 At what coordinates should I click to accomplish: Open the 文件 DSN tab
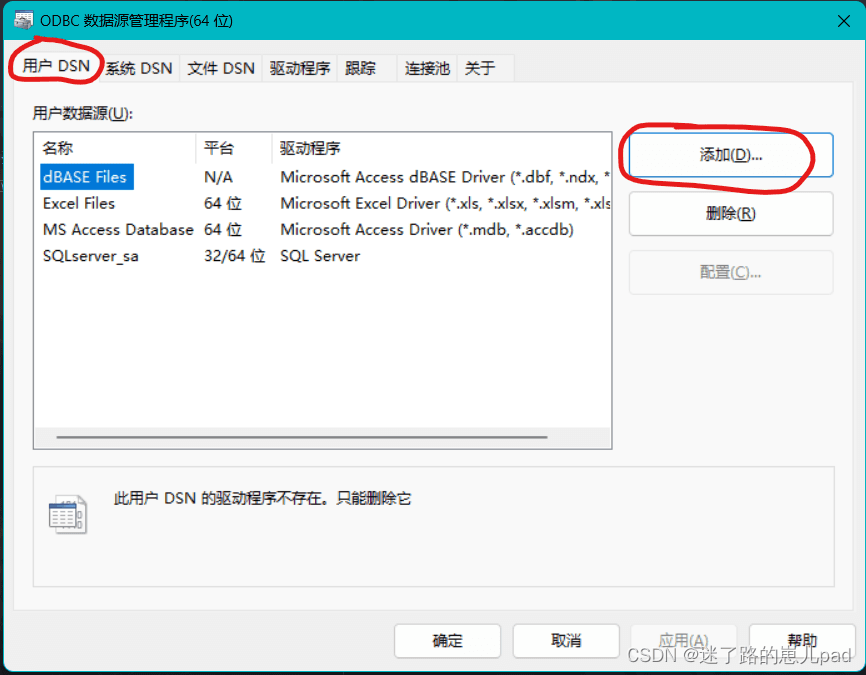(221, 68)
